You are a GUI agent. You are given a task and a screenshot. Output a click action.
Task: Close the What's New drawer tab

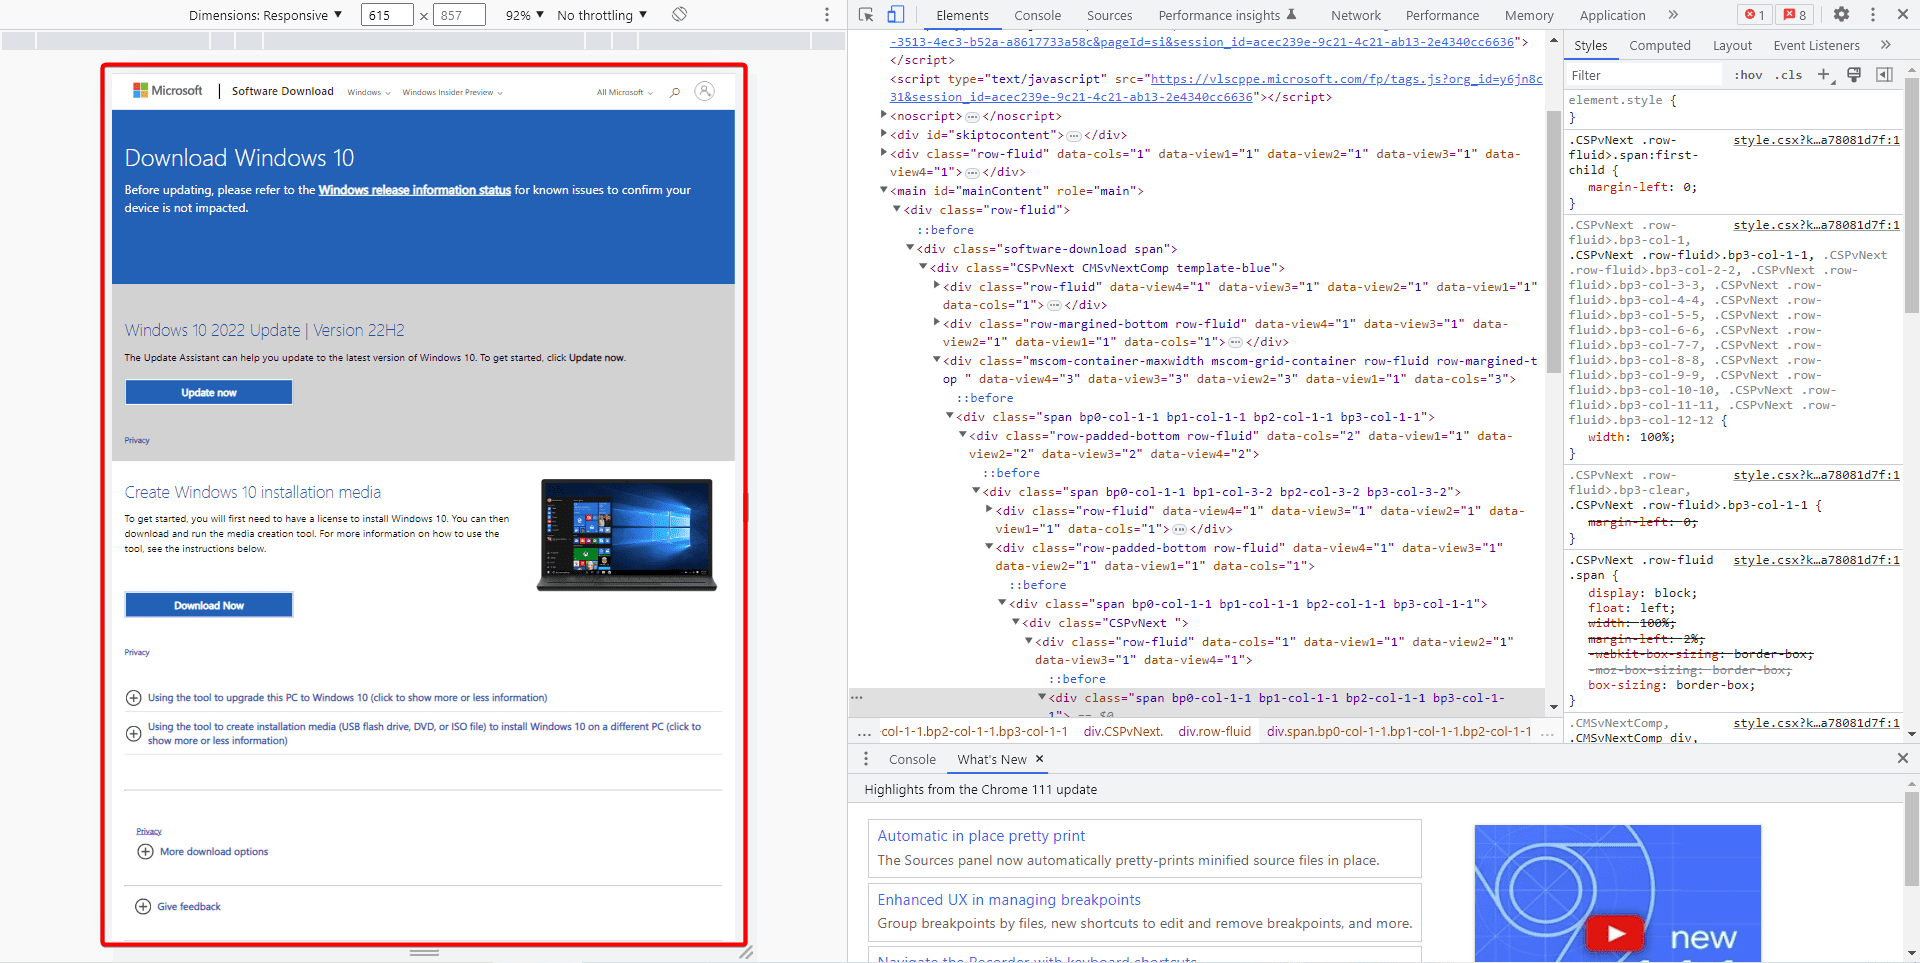click(1040, 759)
